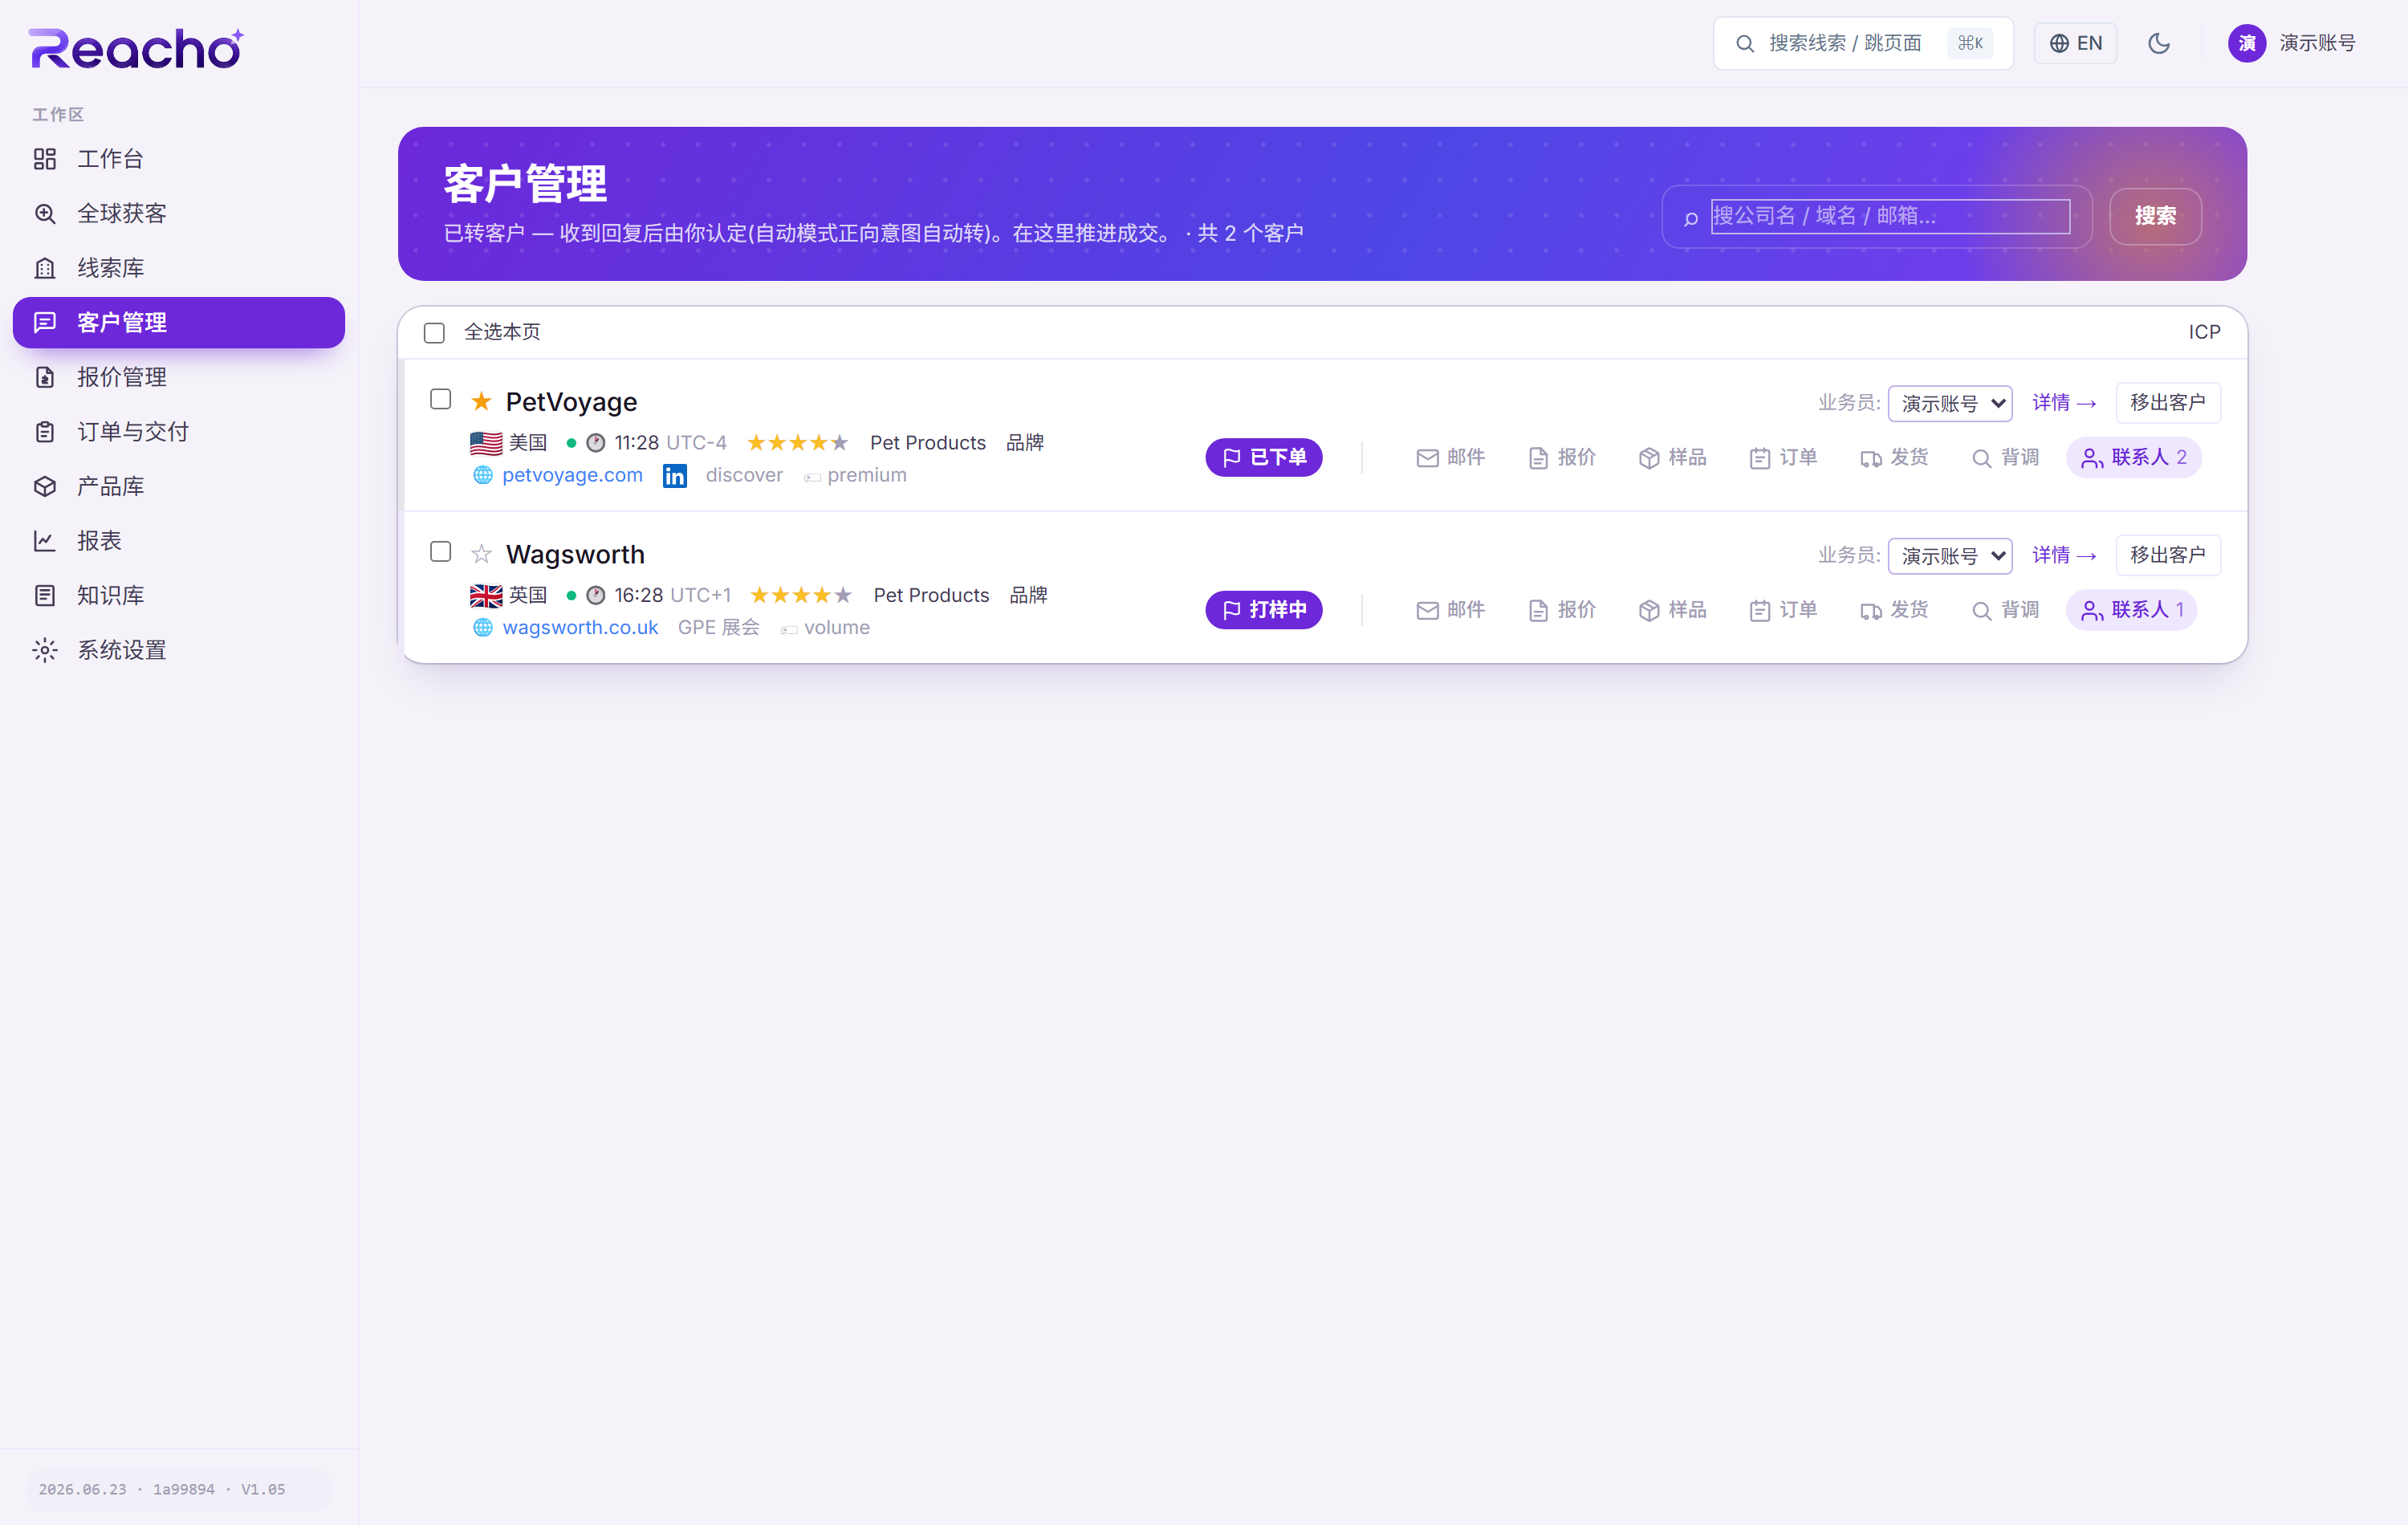
Task: Open 联系人 1 for Wagsworth
Action: point(2132,610)
